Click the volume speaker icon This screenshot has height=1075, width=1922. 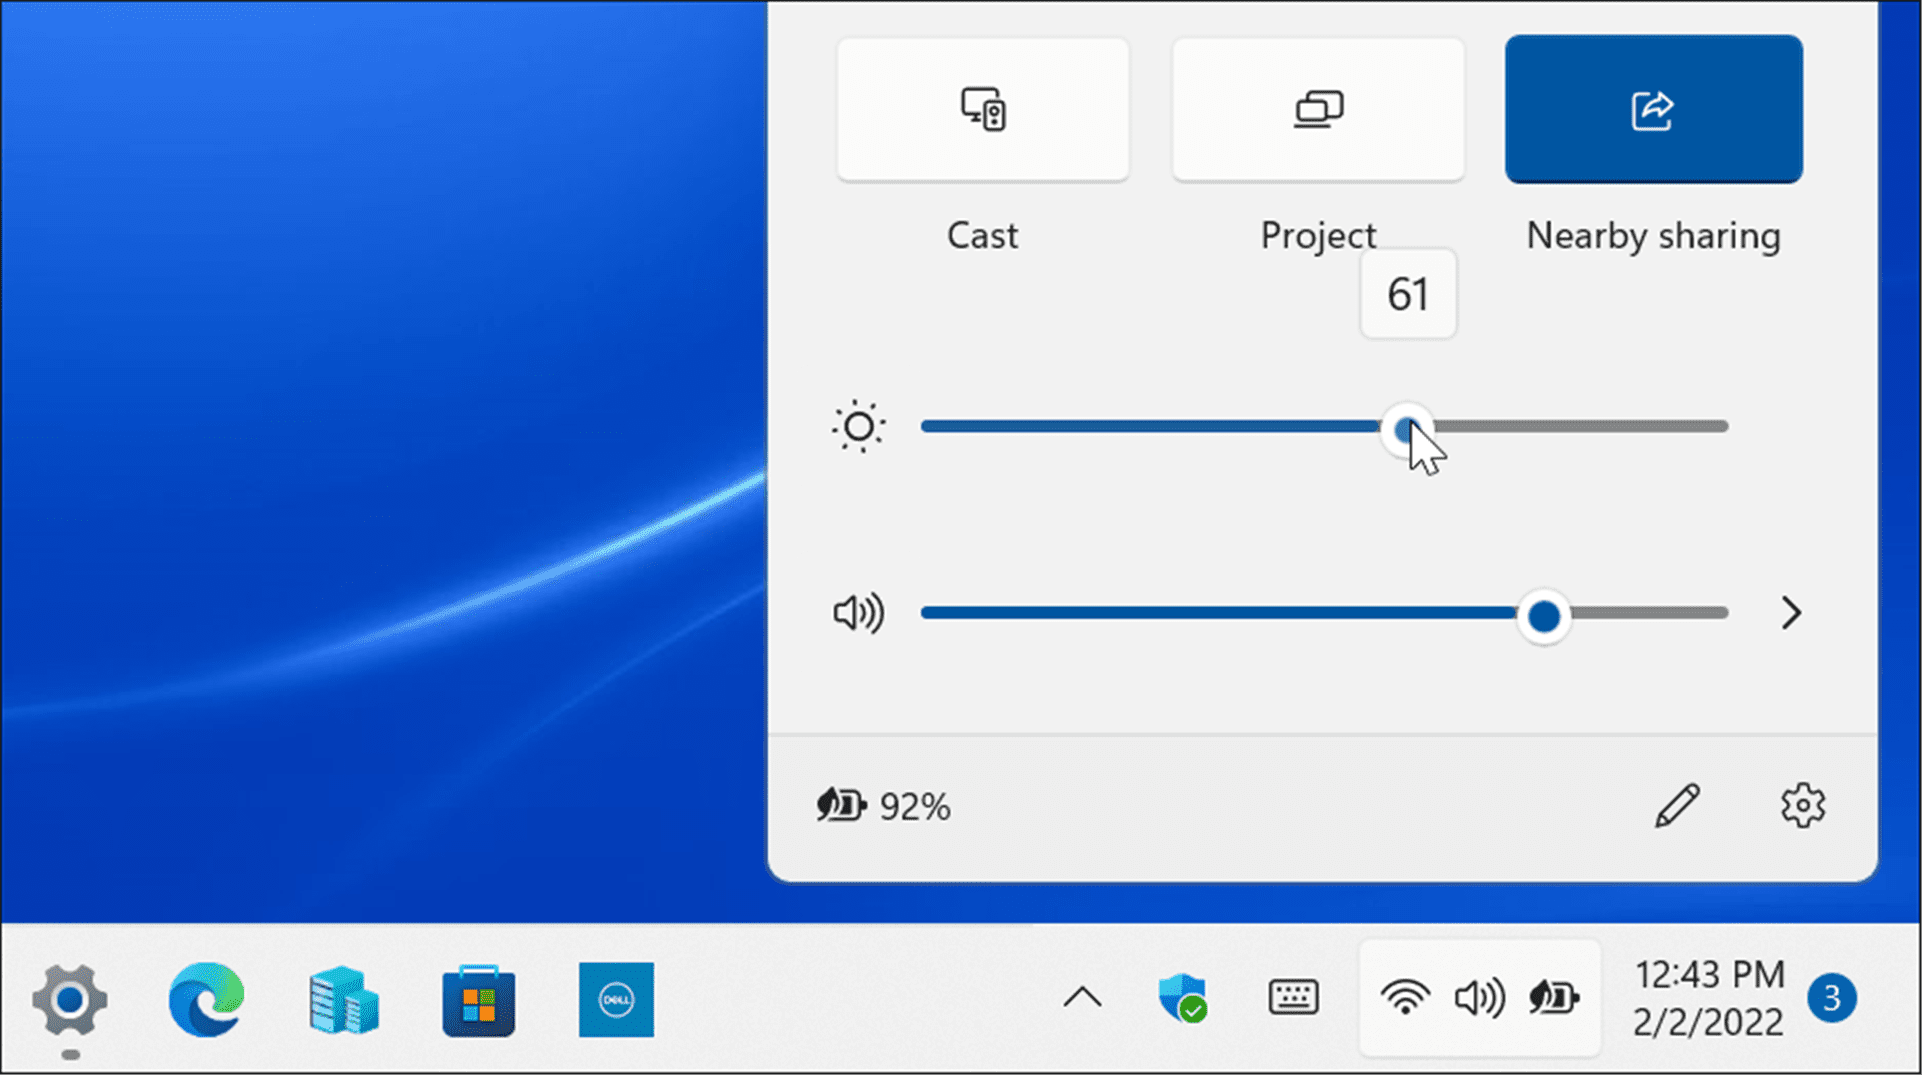[x=858, y=614]
